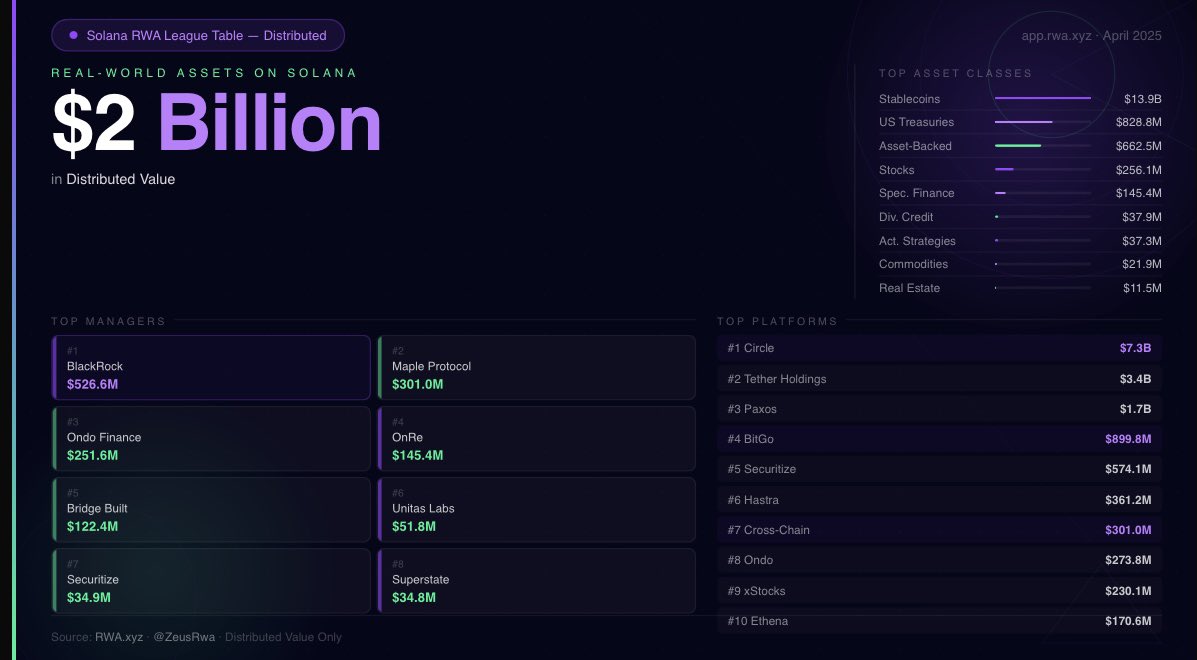Click the Solana RWA League Table badge
The width and height of the screenshot is (1197, 660).
pyautogui.click(x=198, y=36)
